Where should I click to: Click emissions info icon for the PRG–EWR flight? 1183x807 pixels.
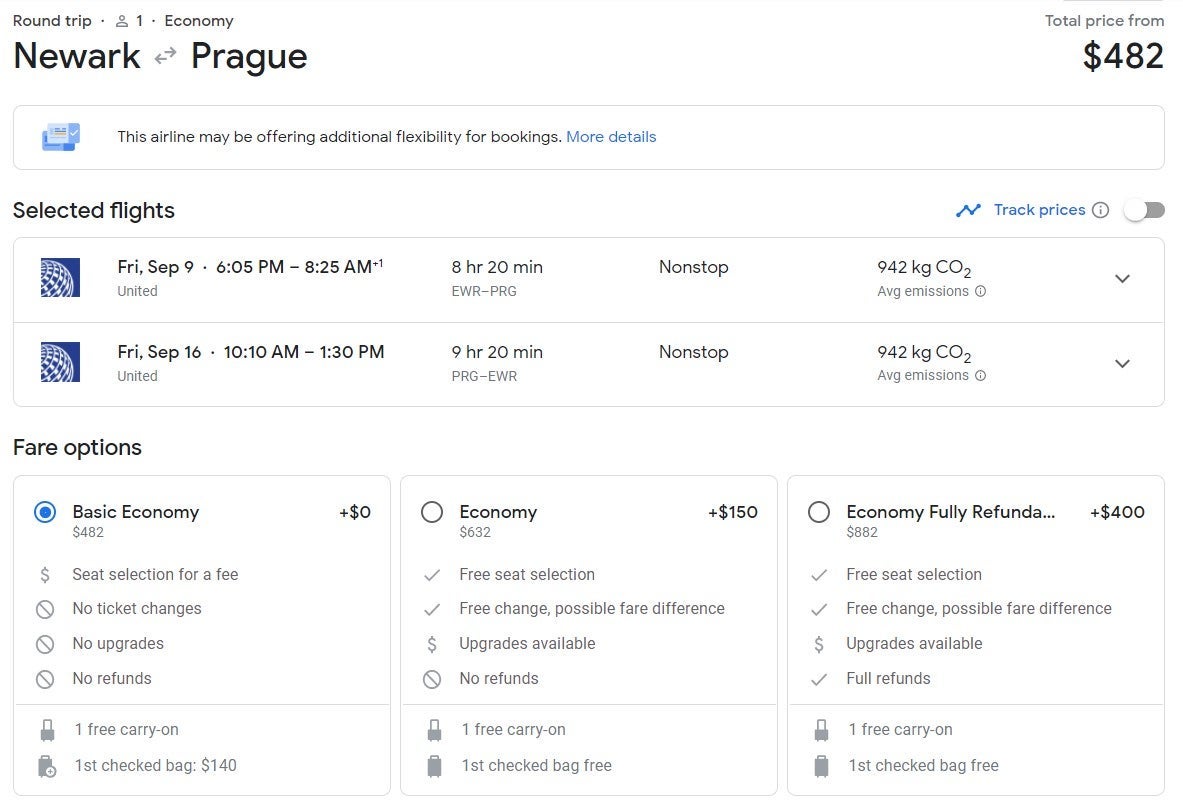pos(980,376)
